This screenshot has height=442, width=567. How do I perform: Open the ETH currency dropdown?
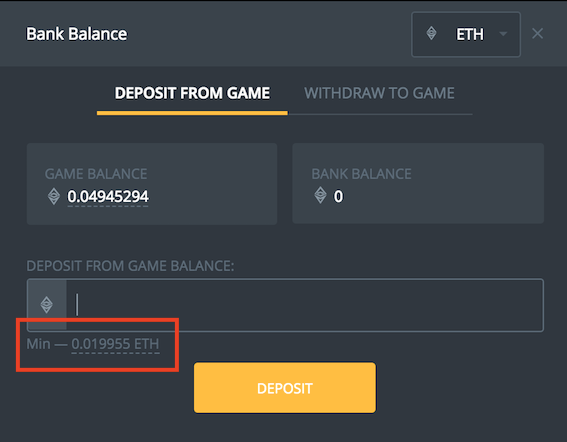466,34
